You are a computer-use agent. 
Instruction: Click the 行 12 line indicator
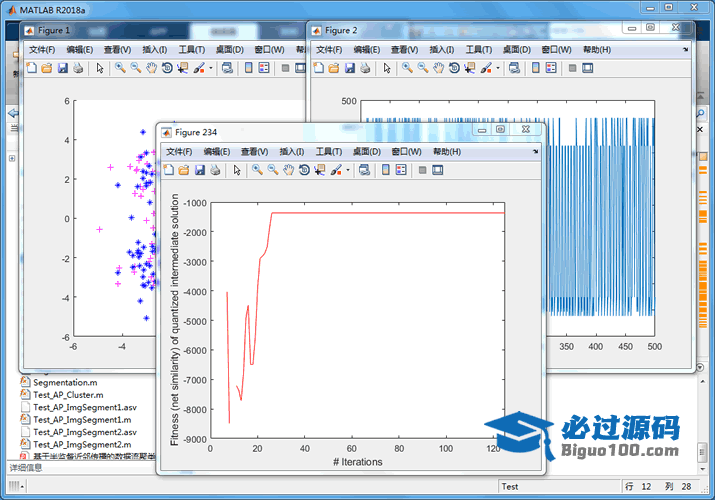click(x=638, y=486)
